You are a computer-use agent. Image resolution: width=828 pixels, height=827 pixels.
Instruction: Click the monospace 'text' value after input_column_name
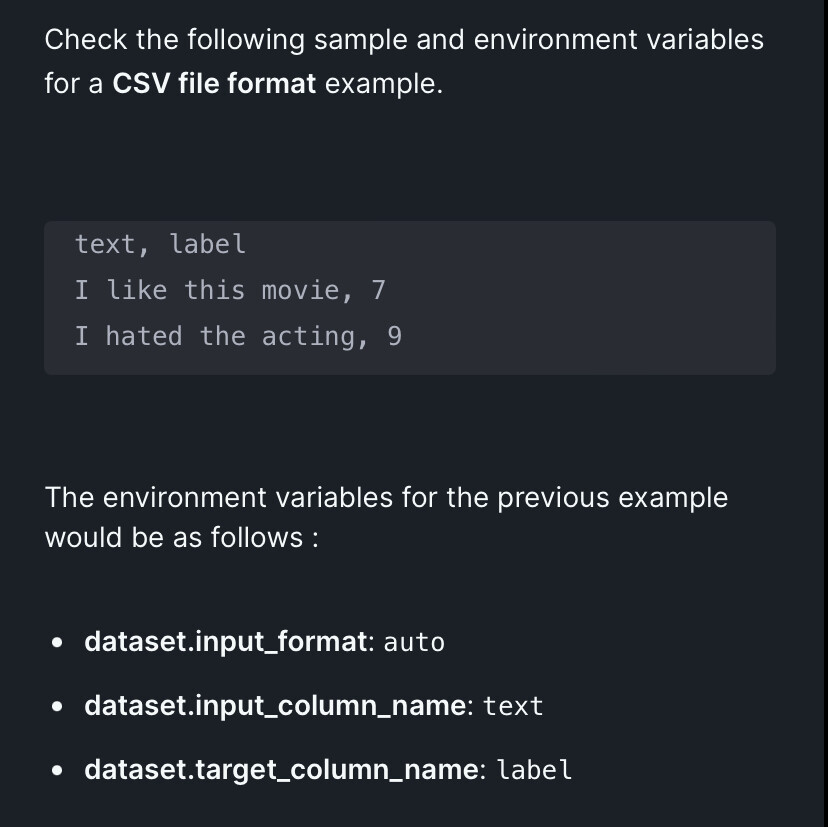pyautogui.click(x=513, y=707)
